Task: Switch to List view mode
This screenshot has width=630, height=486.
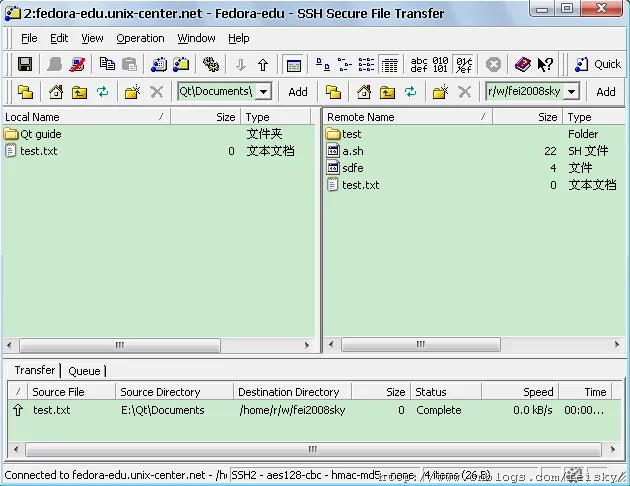Action: pos(366,64)
